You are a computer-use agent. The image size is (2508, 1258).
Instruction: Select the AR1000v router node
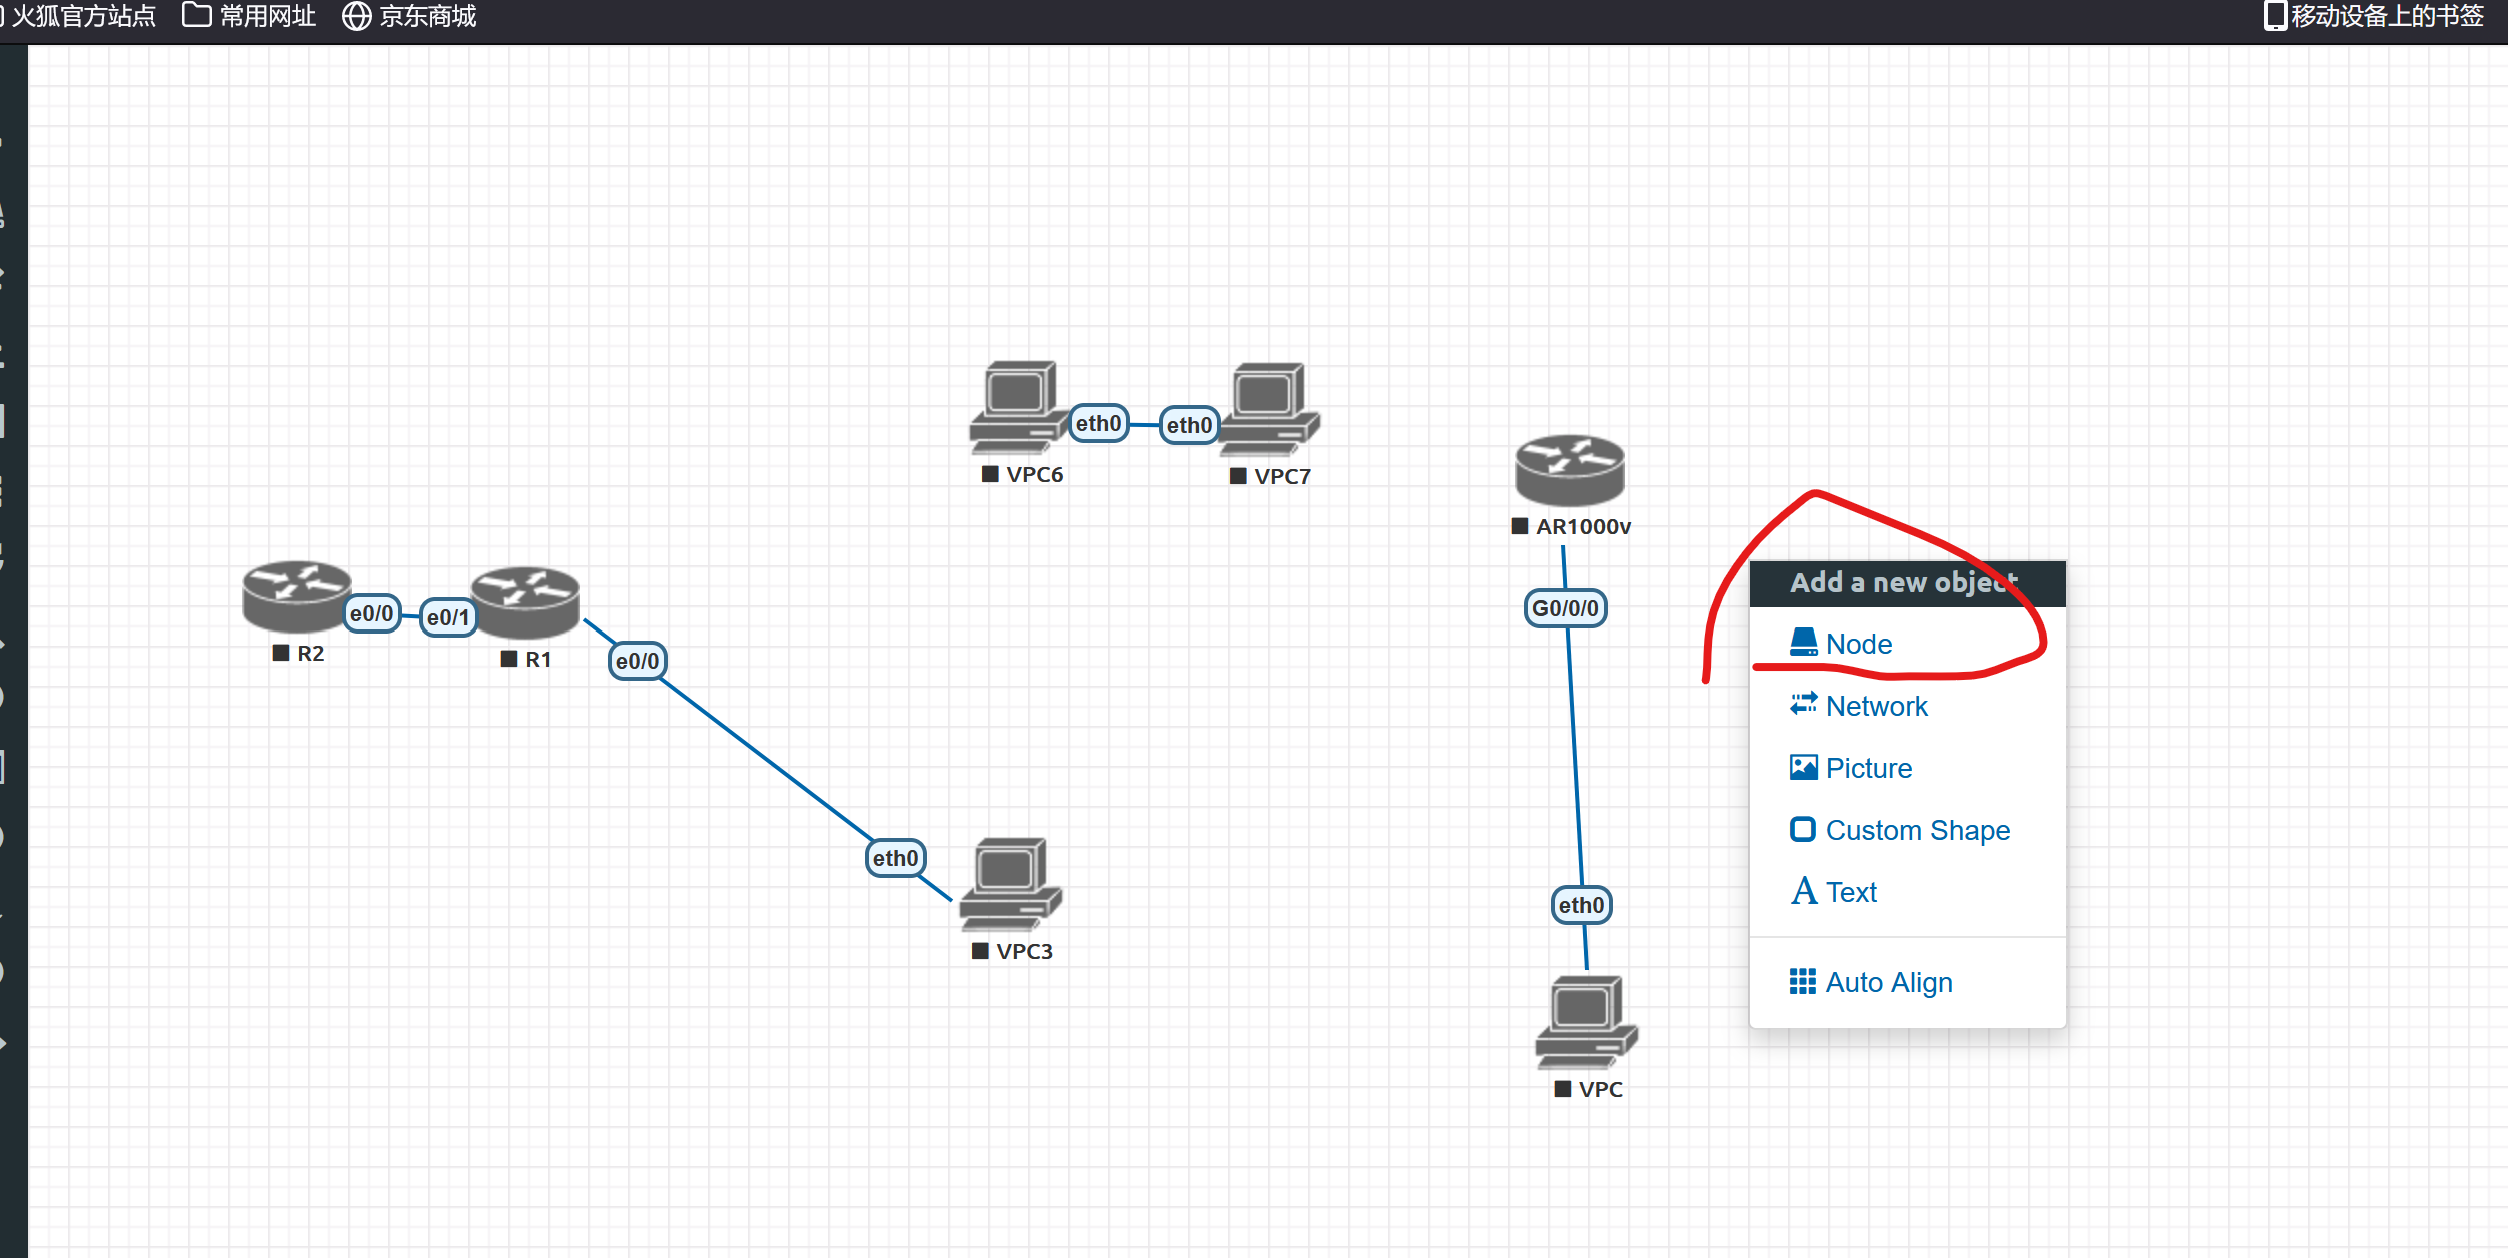[1569, 470]
